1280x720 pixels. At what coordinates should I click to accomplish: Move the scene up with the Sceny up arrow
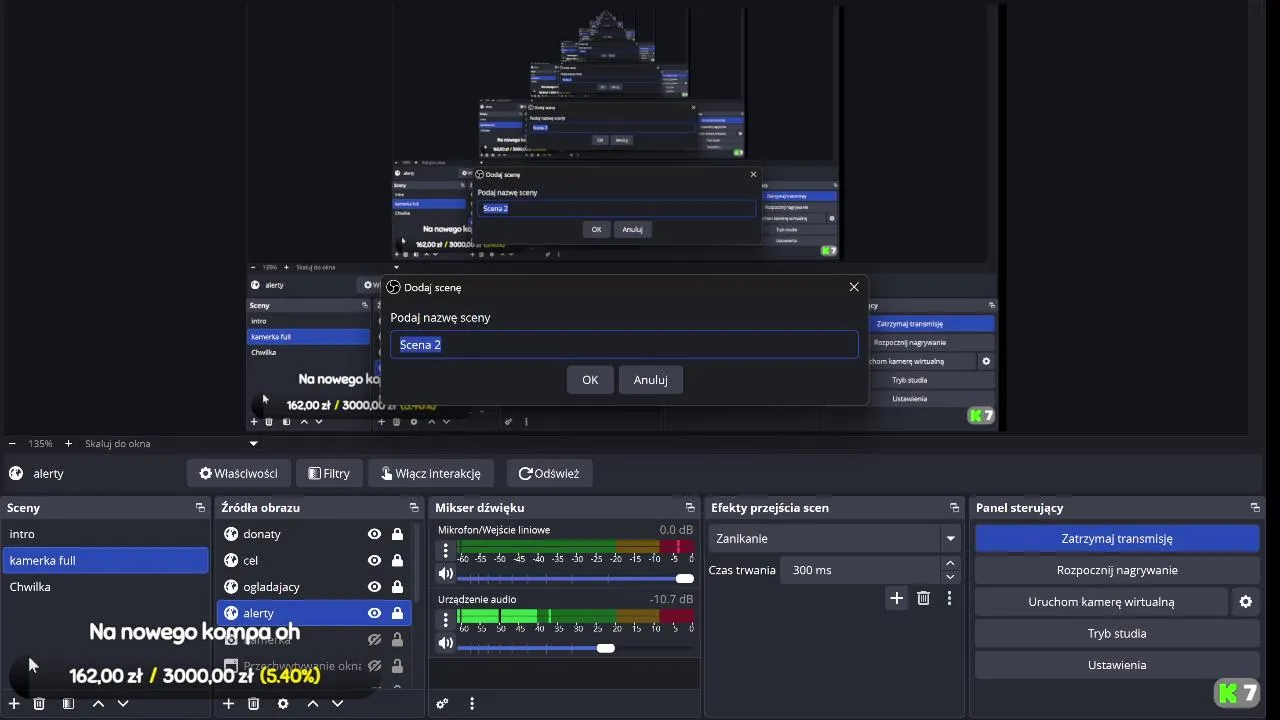tap(98, 704)
